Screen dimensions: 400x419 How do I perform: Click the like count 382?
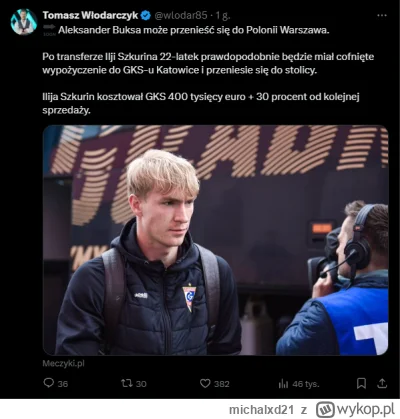[222, 384]
